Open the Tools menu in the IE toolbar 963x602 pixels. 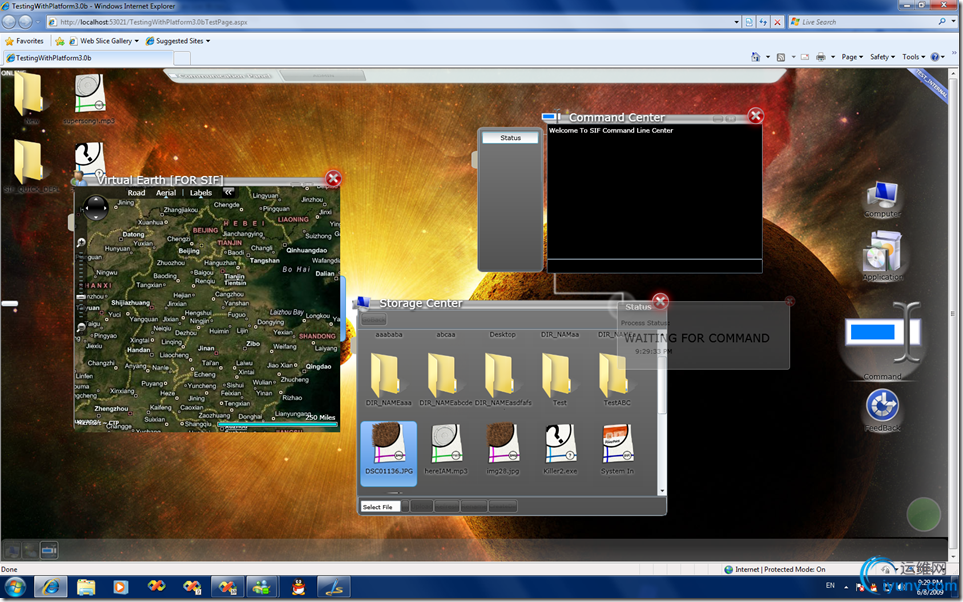click(913, 57)
